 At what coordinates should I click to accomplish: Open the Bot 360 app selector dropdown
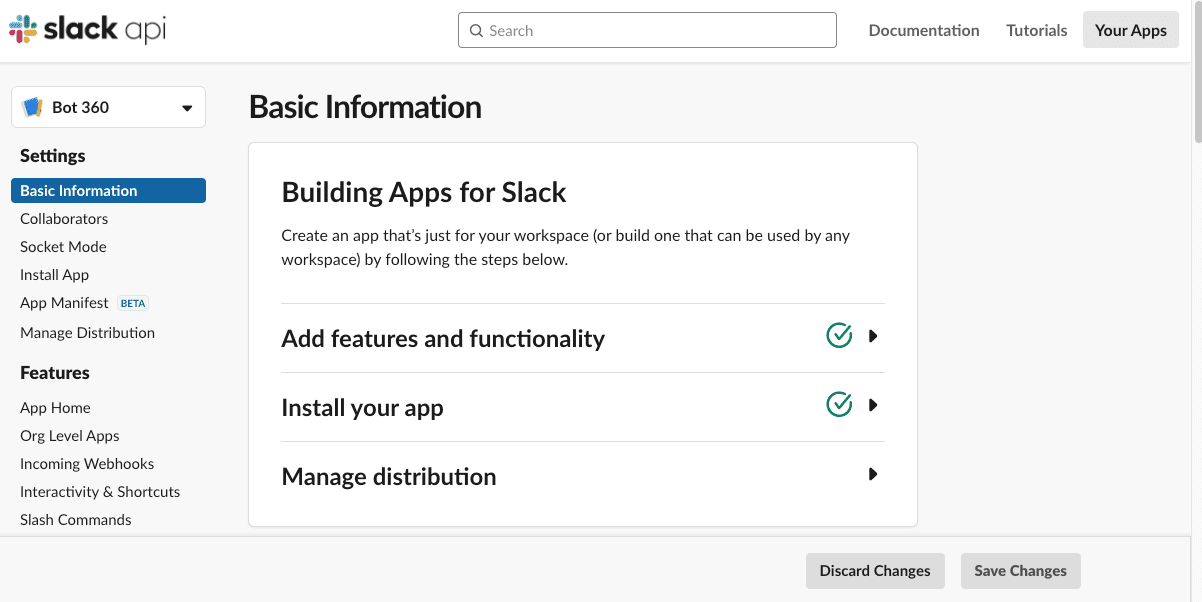click(x=186, y=108)
